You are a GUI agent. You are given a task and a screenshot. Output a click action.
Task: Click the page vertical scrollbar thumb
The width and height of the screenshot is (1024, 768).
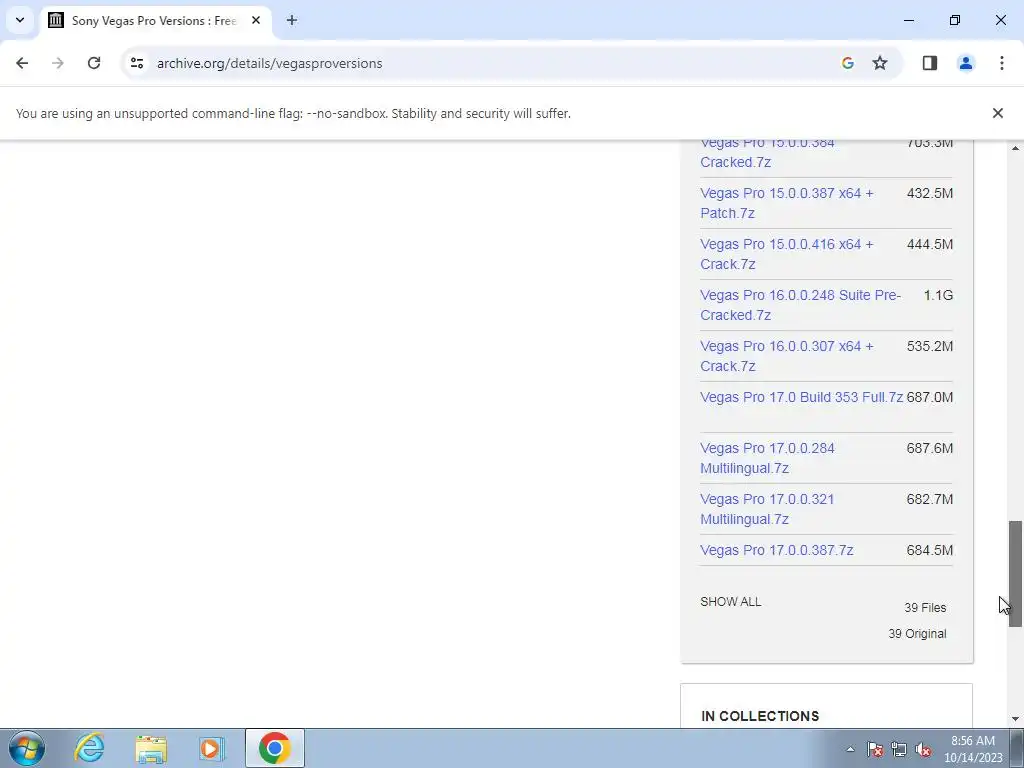tap(1015, 573)
